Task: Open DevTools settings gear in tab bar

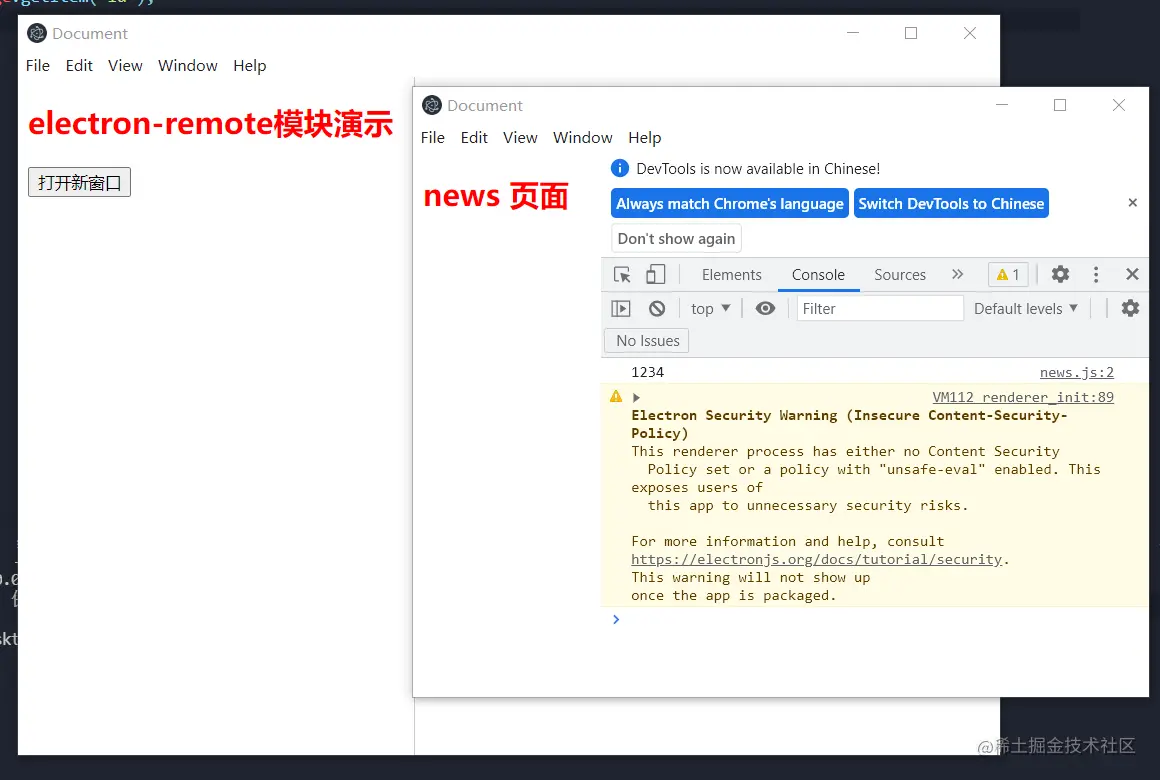Action: click(1060, 275)
